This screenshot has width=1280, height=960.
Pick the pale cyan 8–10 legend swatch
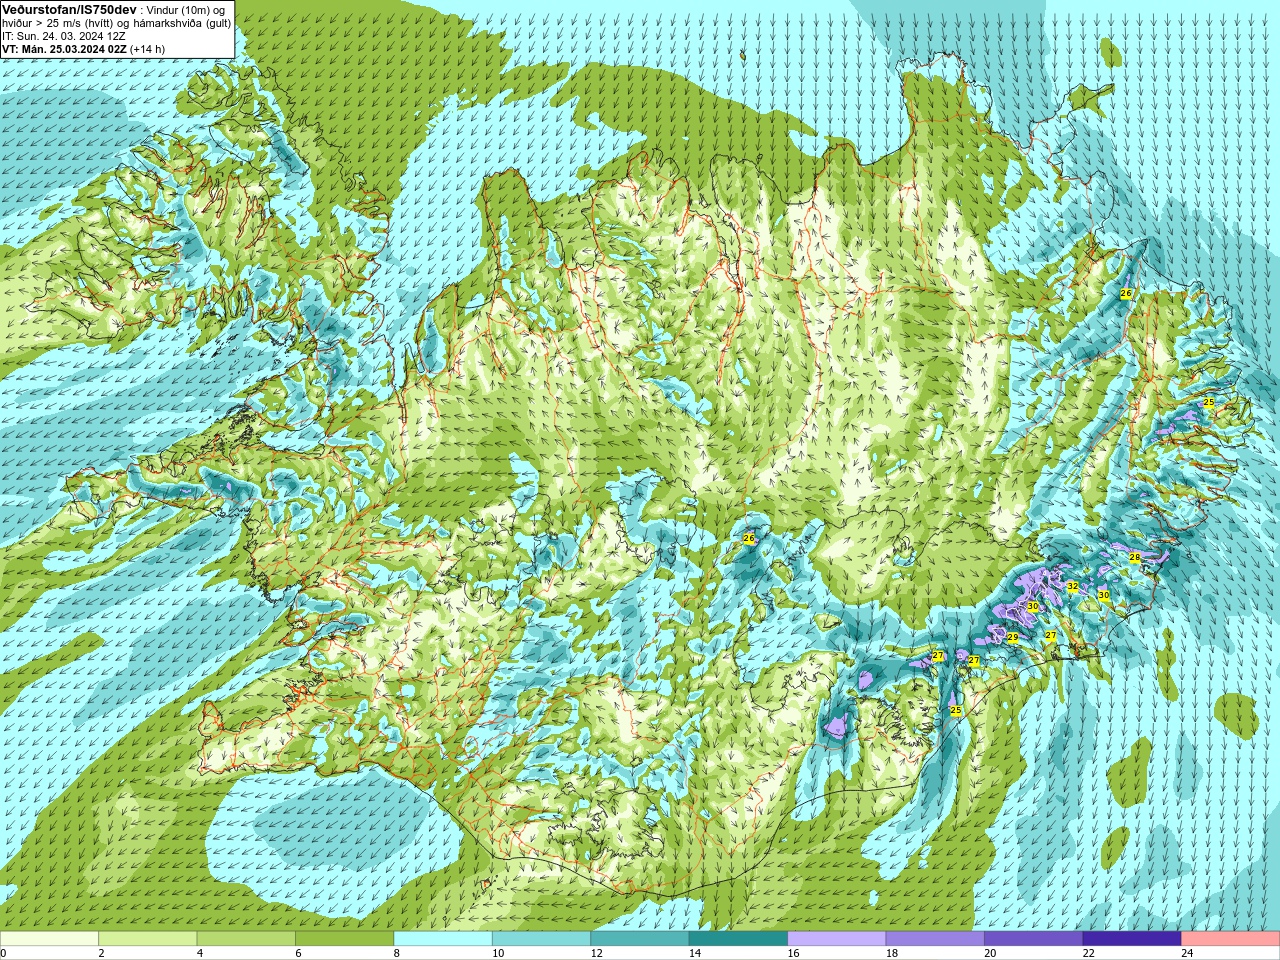(443, 939)
